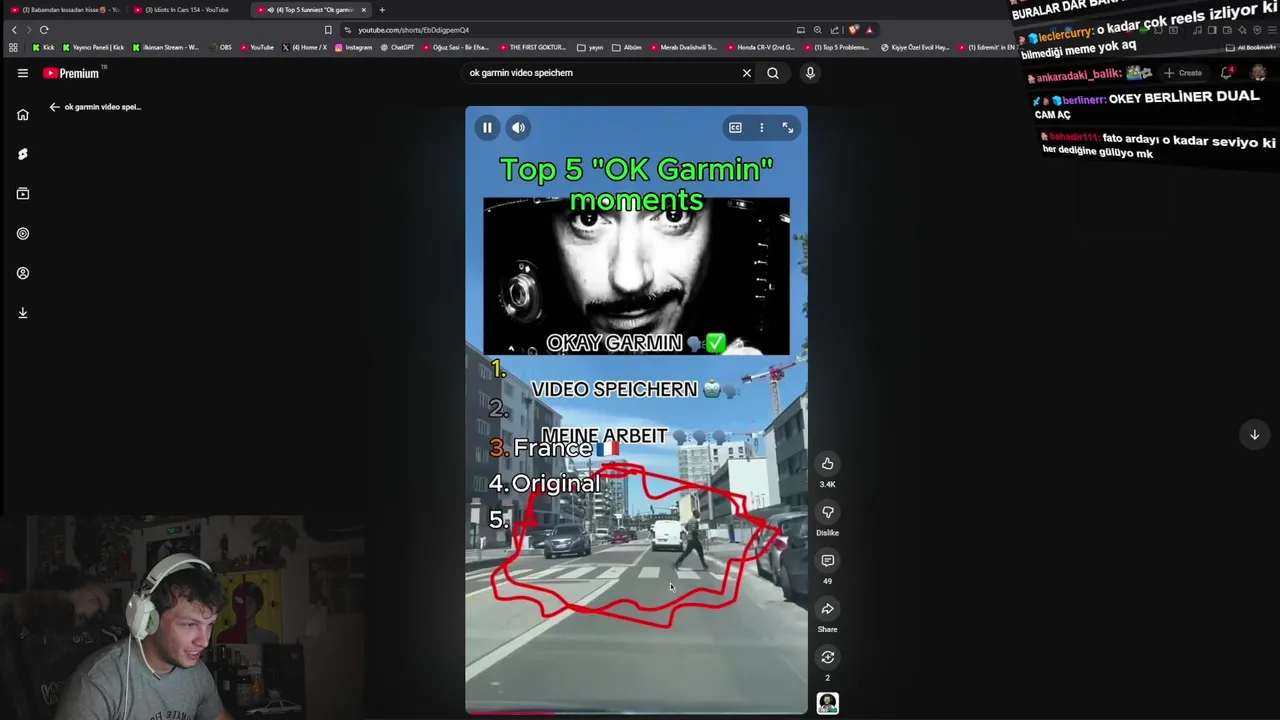The image size is (1280, 720).
Task: Open the Instagram bookmark
Action: pyautogui.click(x=354, y=47)
